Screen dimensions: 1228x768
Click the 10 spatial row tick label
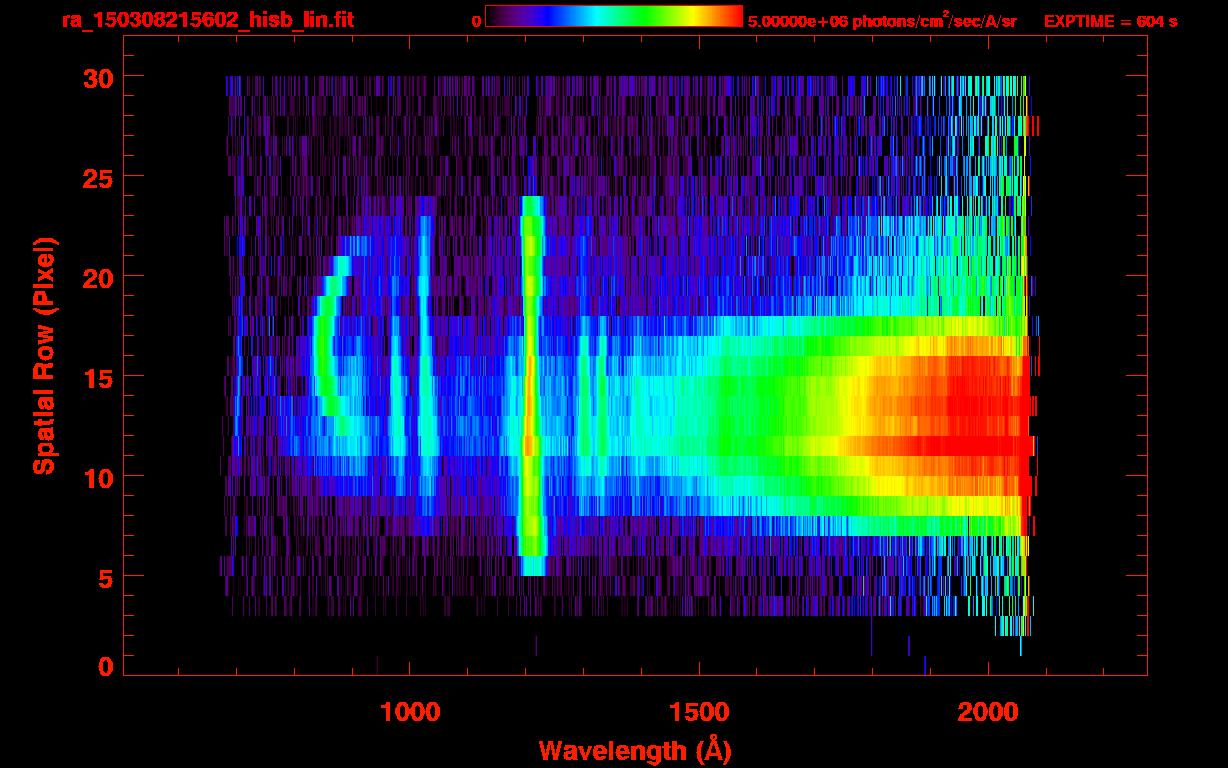(x=98, y=477)
